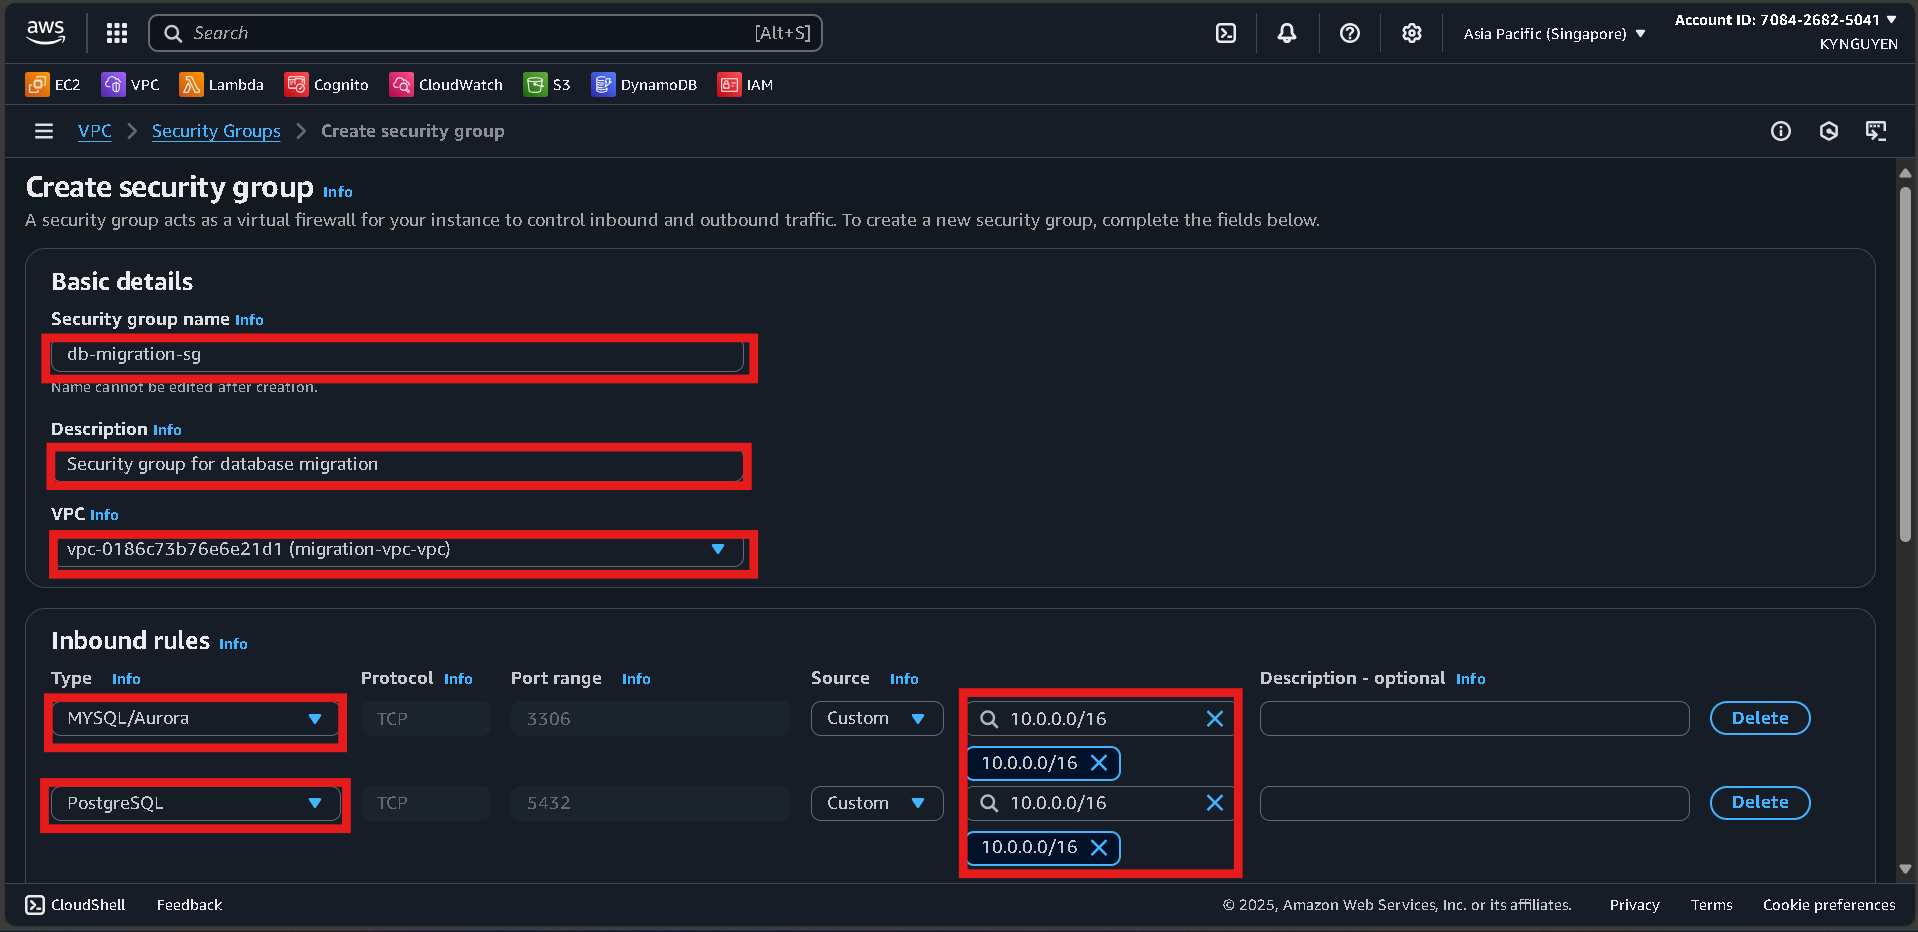Open the Cognito service shortcut
The image size is (1918, 932).
(x=326, y=84)
